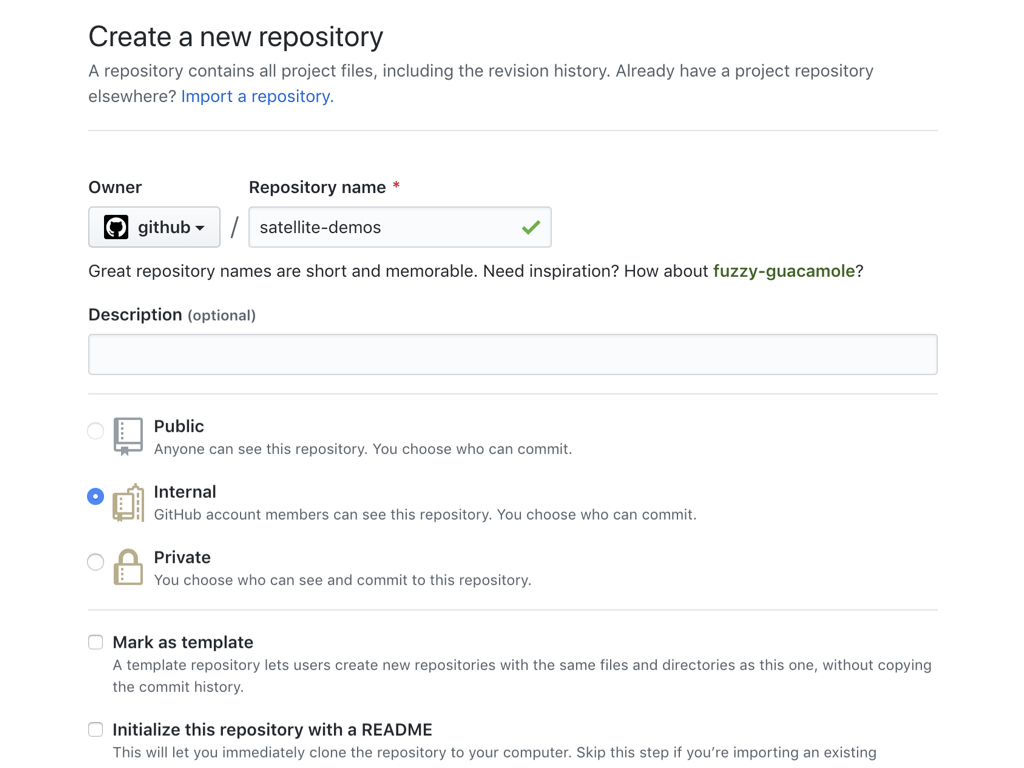Click the green checkmark in the name field
This screenshot has width=1024, height=768.
pyautogui.click(x=531, y=228)
